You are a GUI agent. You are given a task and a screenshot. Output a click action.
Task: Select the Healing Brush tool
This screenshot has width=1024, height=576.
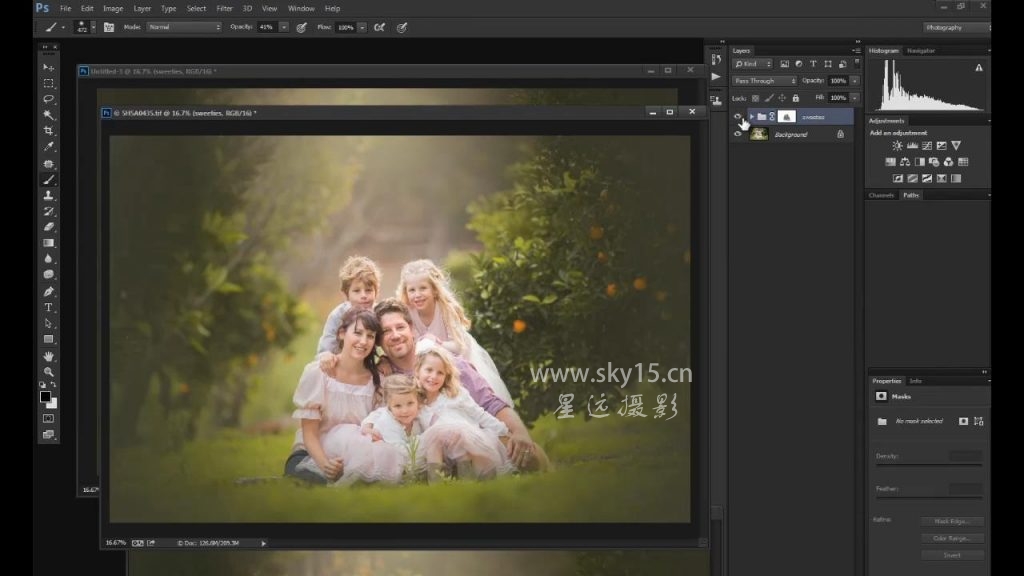pyautogui.click(x=48, y=163)
